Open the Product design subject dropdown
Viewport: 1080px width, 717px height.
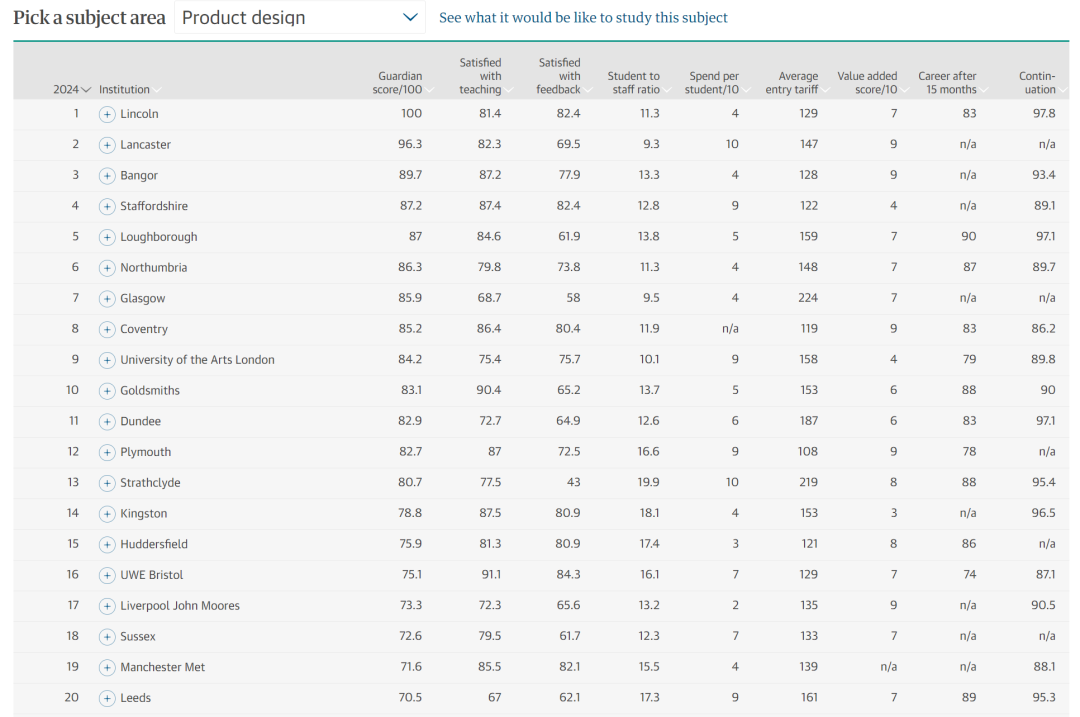(x=300, y=18)
